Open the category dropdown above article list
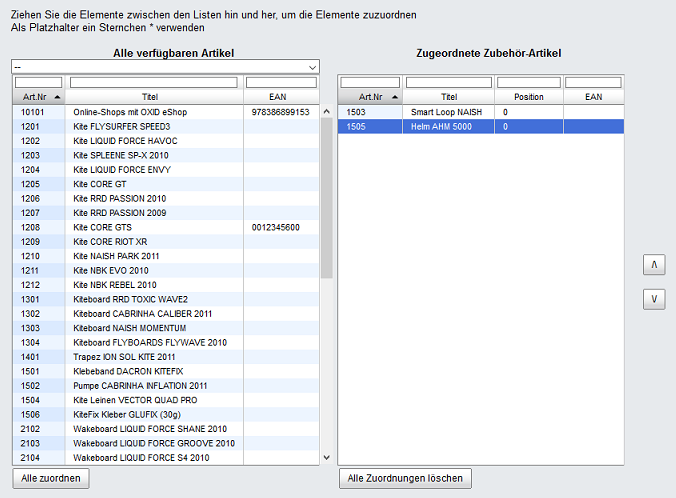 point(165,67)
